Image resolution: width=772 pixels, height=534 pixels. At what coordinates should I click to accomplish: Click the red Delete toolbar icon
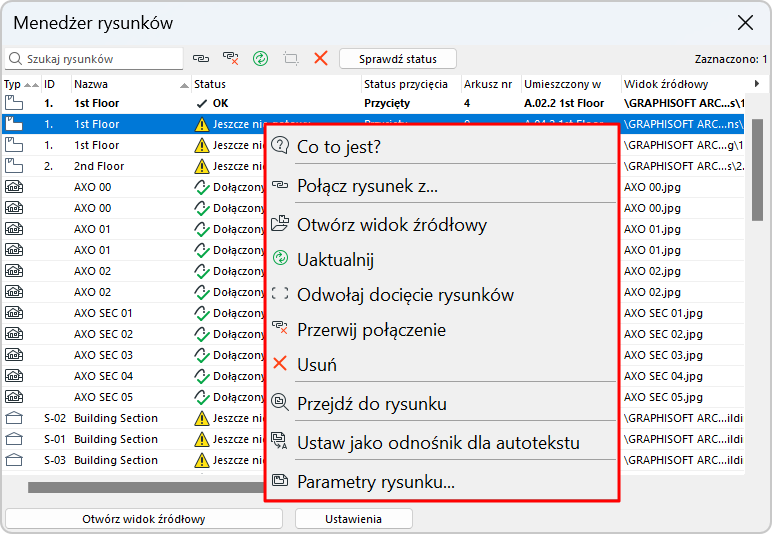click(x=321, y=59)
